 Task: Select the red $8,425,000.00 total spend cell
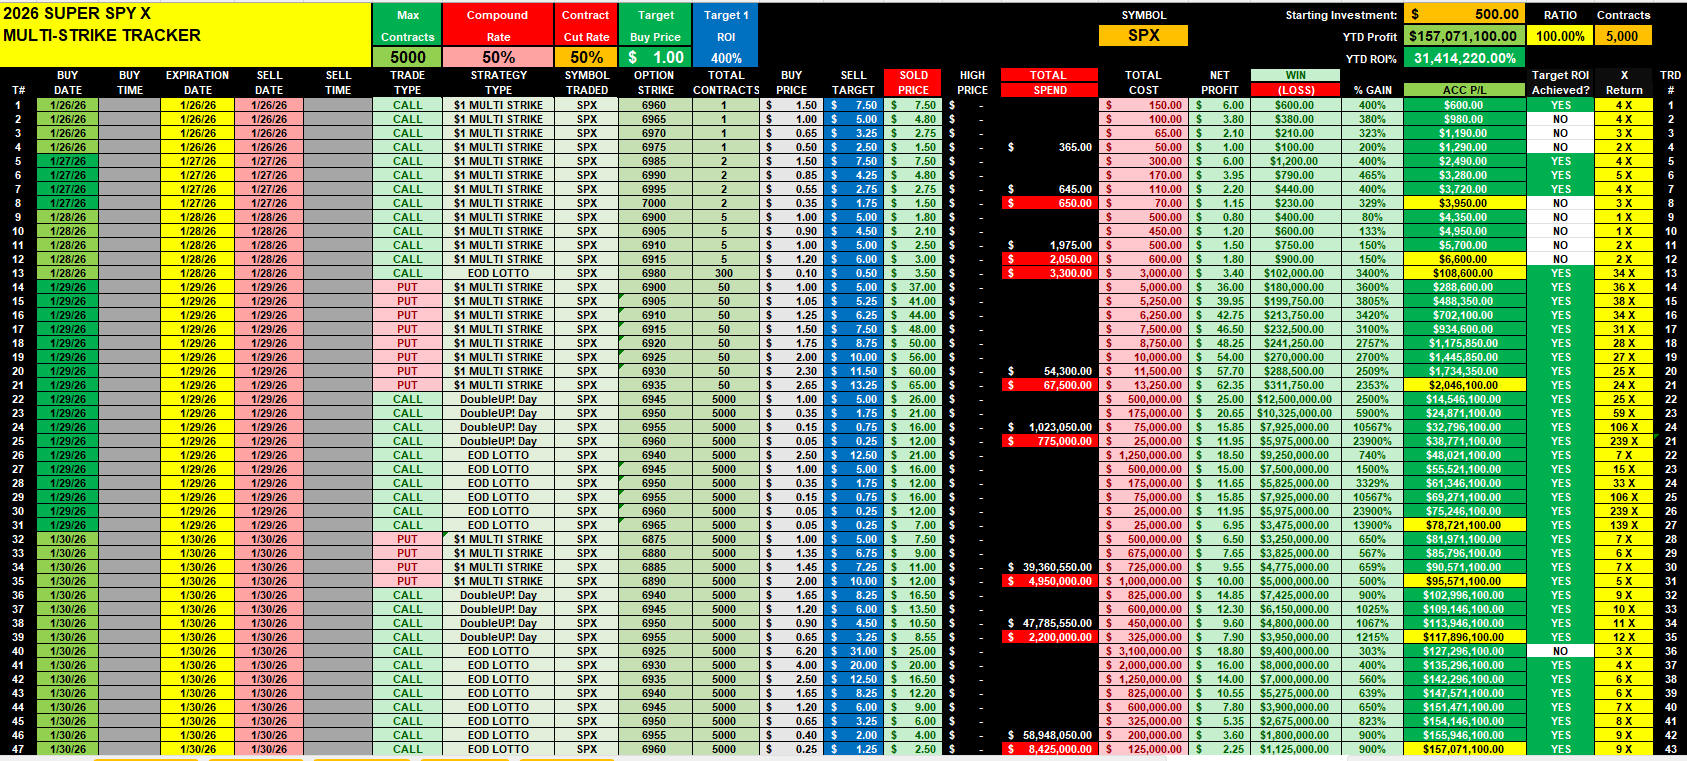click(1048, 749)
